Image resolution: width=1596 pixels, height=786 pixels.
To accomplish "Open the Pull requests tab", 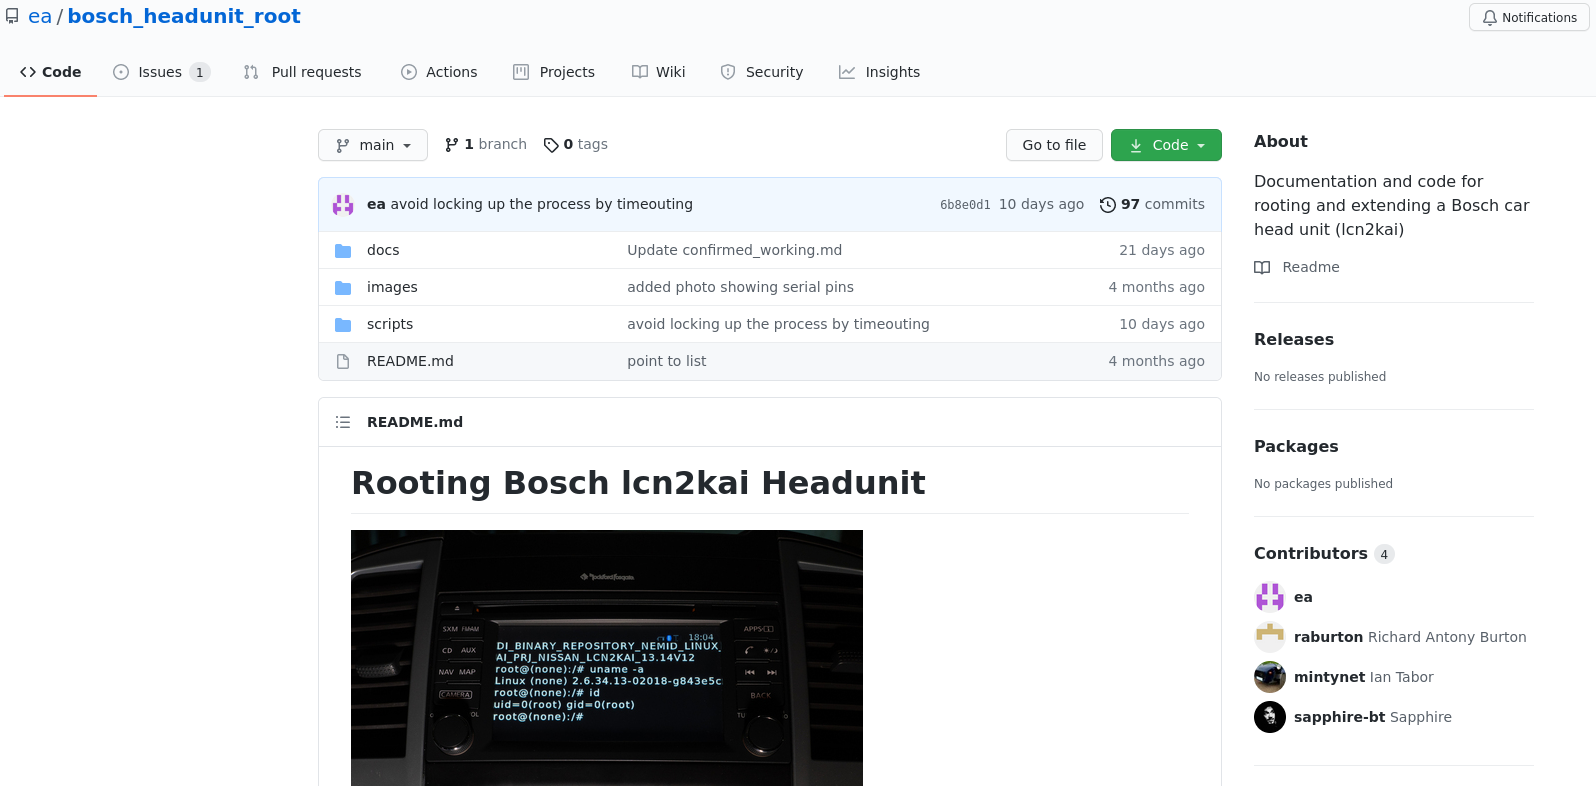I will coord(302,72).
